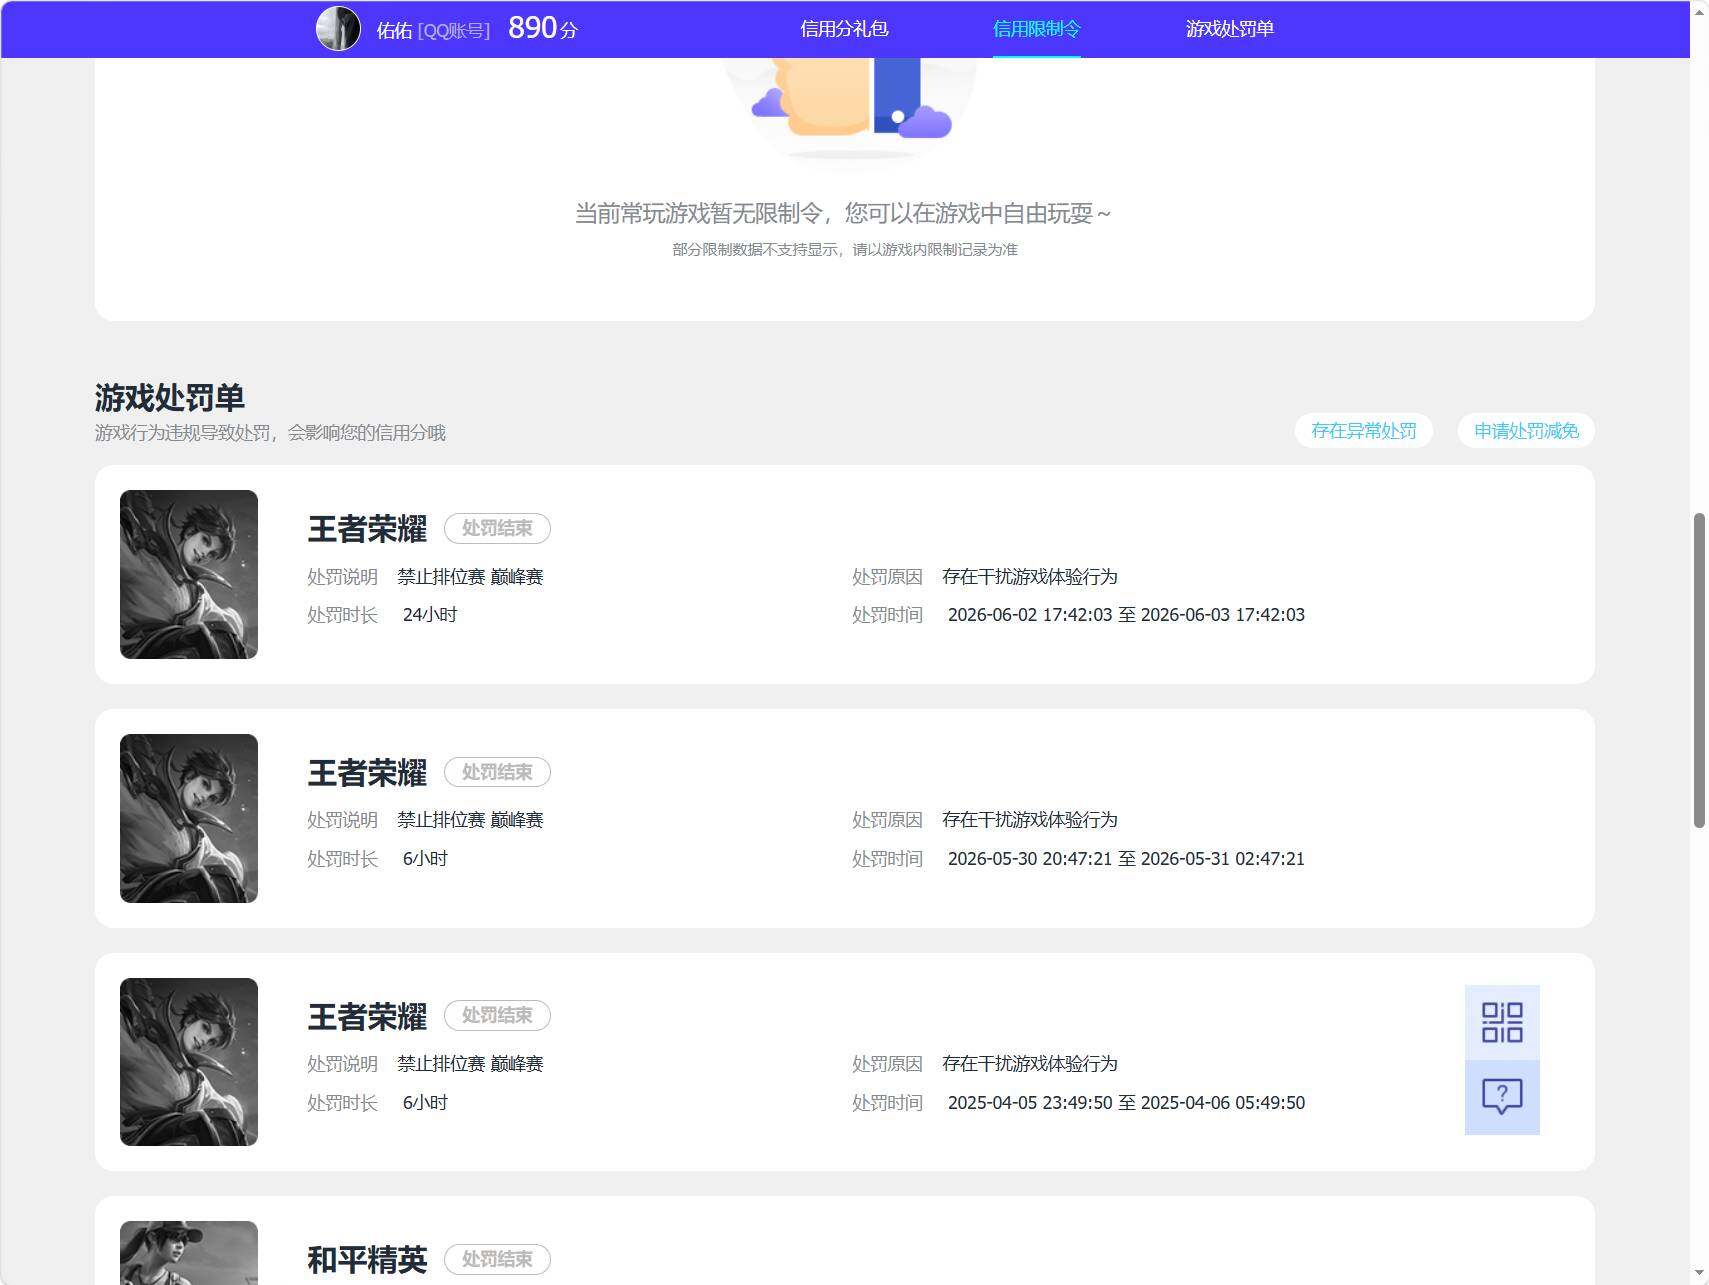Switch to 信用分礼包 tab

pyautogui.click(x=844, y=29)
